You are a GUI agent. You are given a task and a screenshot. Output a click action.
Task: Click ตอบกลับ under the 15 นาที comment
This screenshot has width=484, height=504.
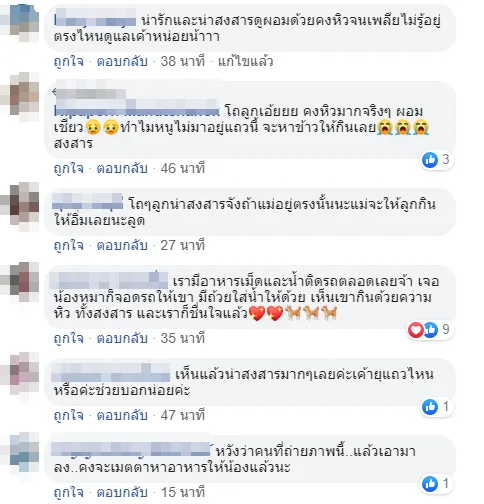click(122, 492)
